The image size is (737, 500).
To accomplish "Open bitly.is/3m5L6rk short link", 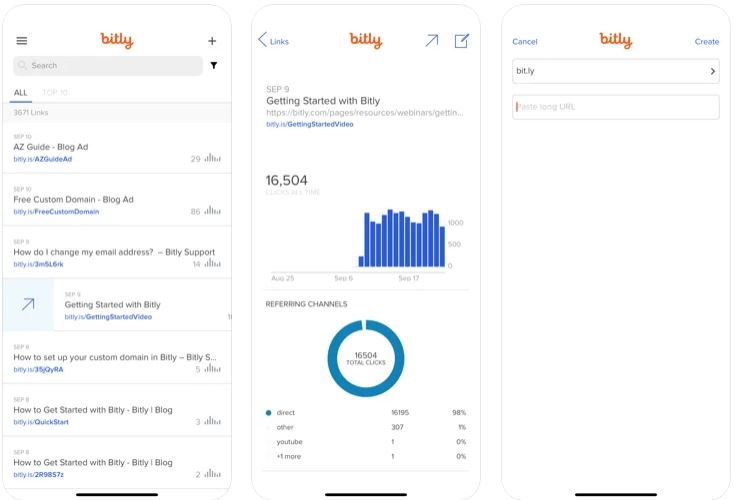I will point(39,265).
